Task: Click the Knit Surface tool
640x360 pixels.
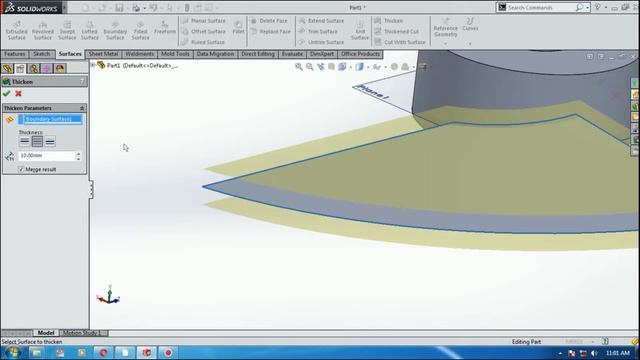Action: click(360, 31)
